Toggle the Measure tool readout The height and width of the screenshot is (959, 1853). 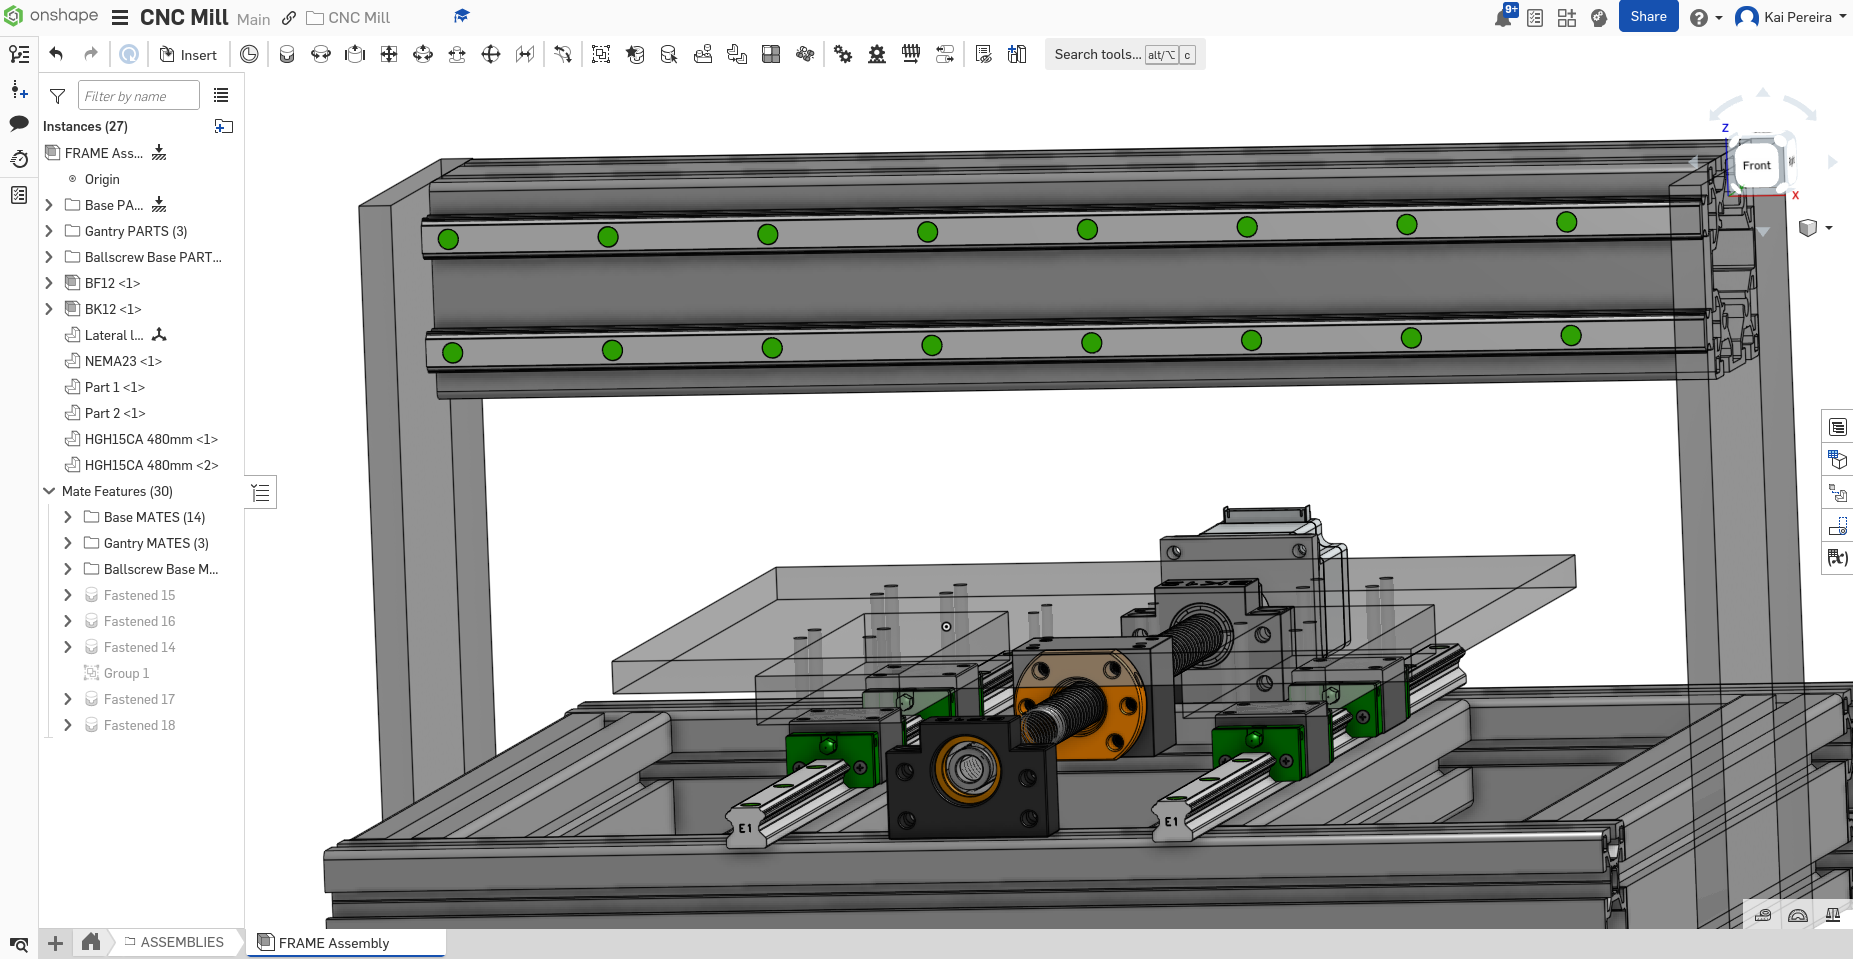pyautogui.click(x=1765, y=915)
